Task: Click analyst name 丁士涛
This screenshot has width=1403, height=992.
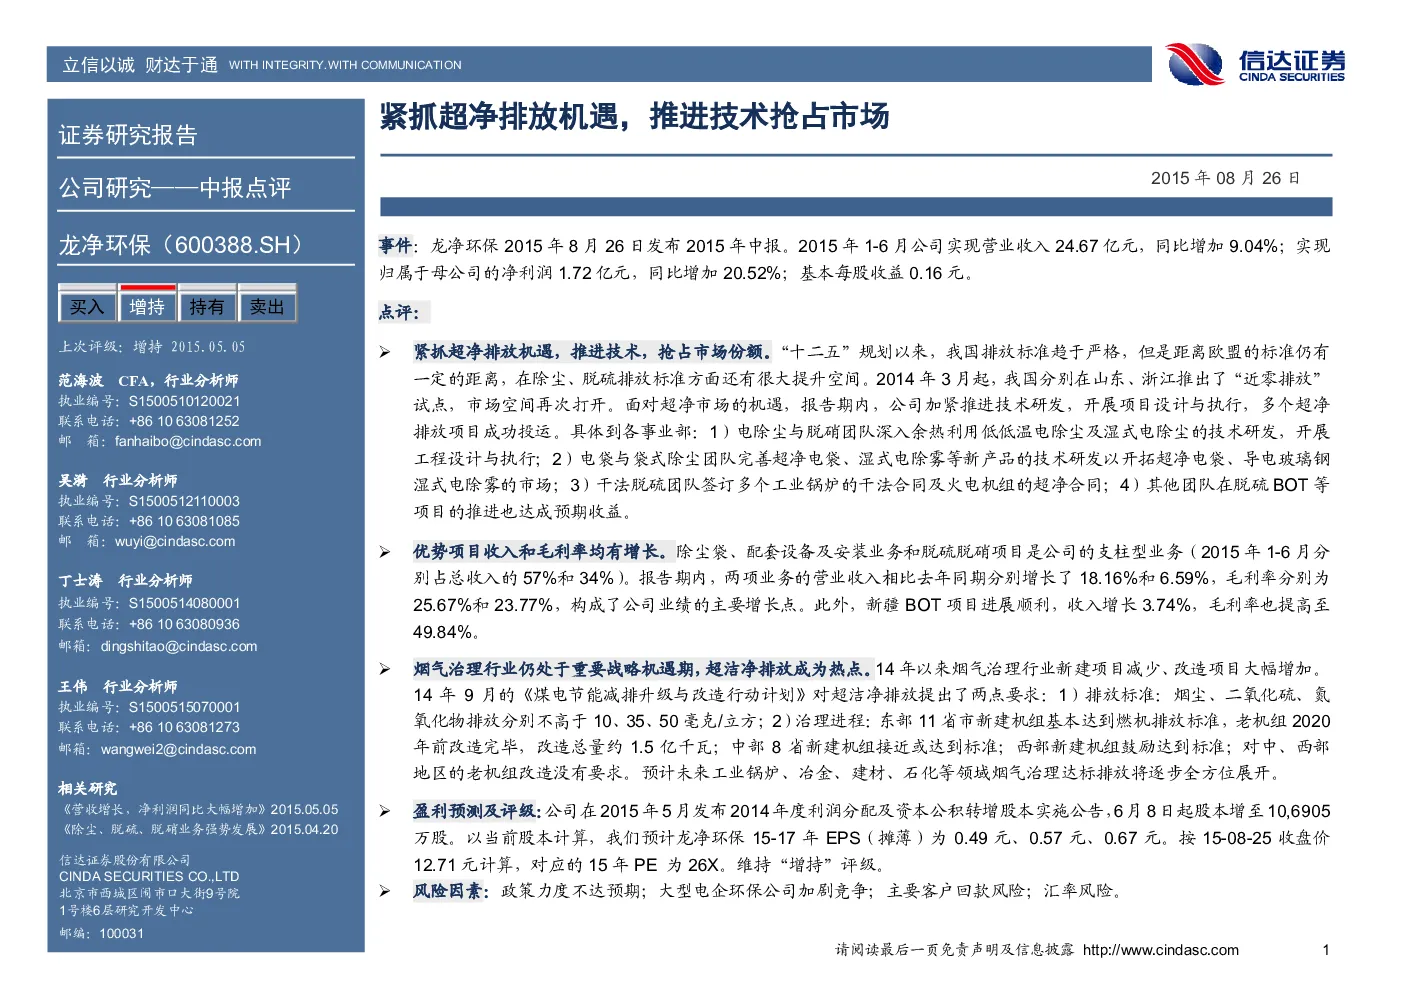Action: (80, 580)
